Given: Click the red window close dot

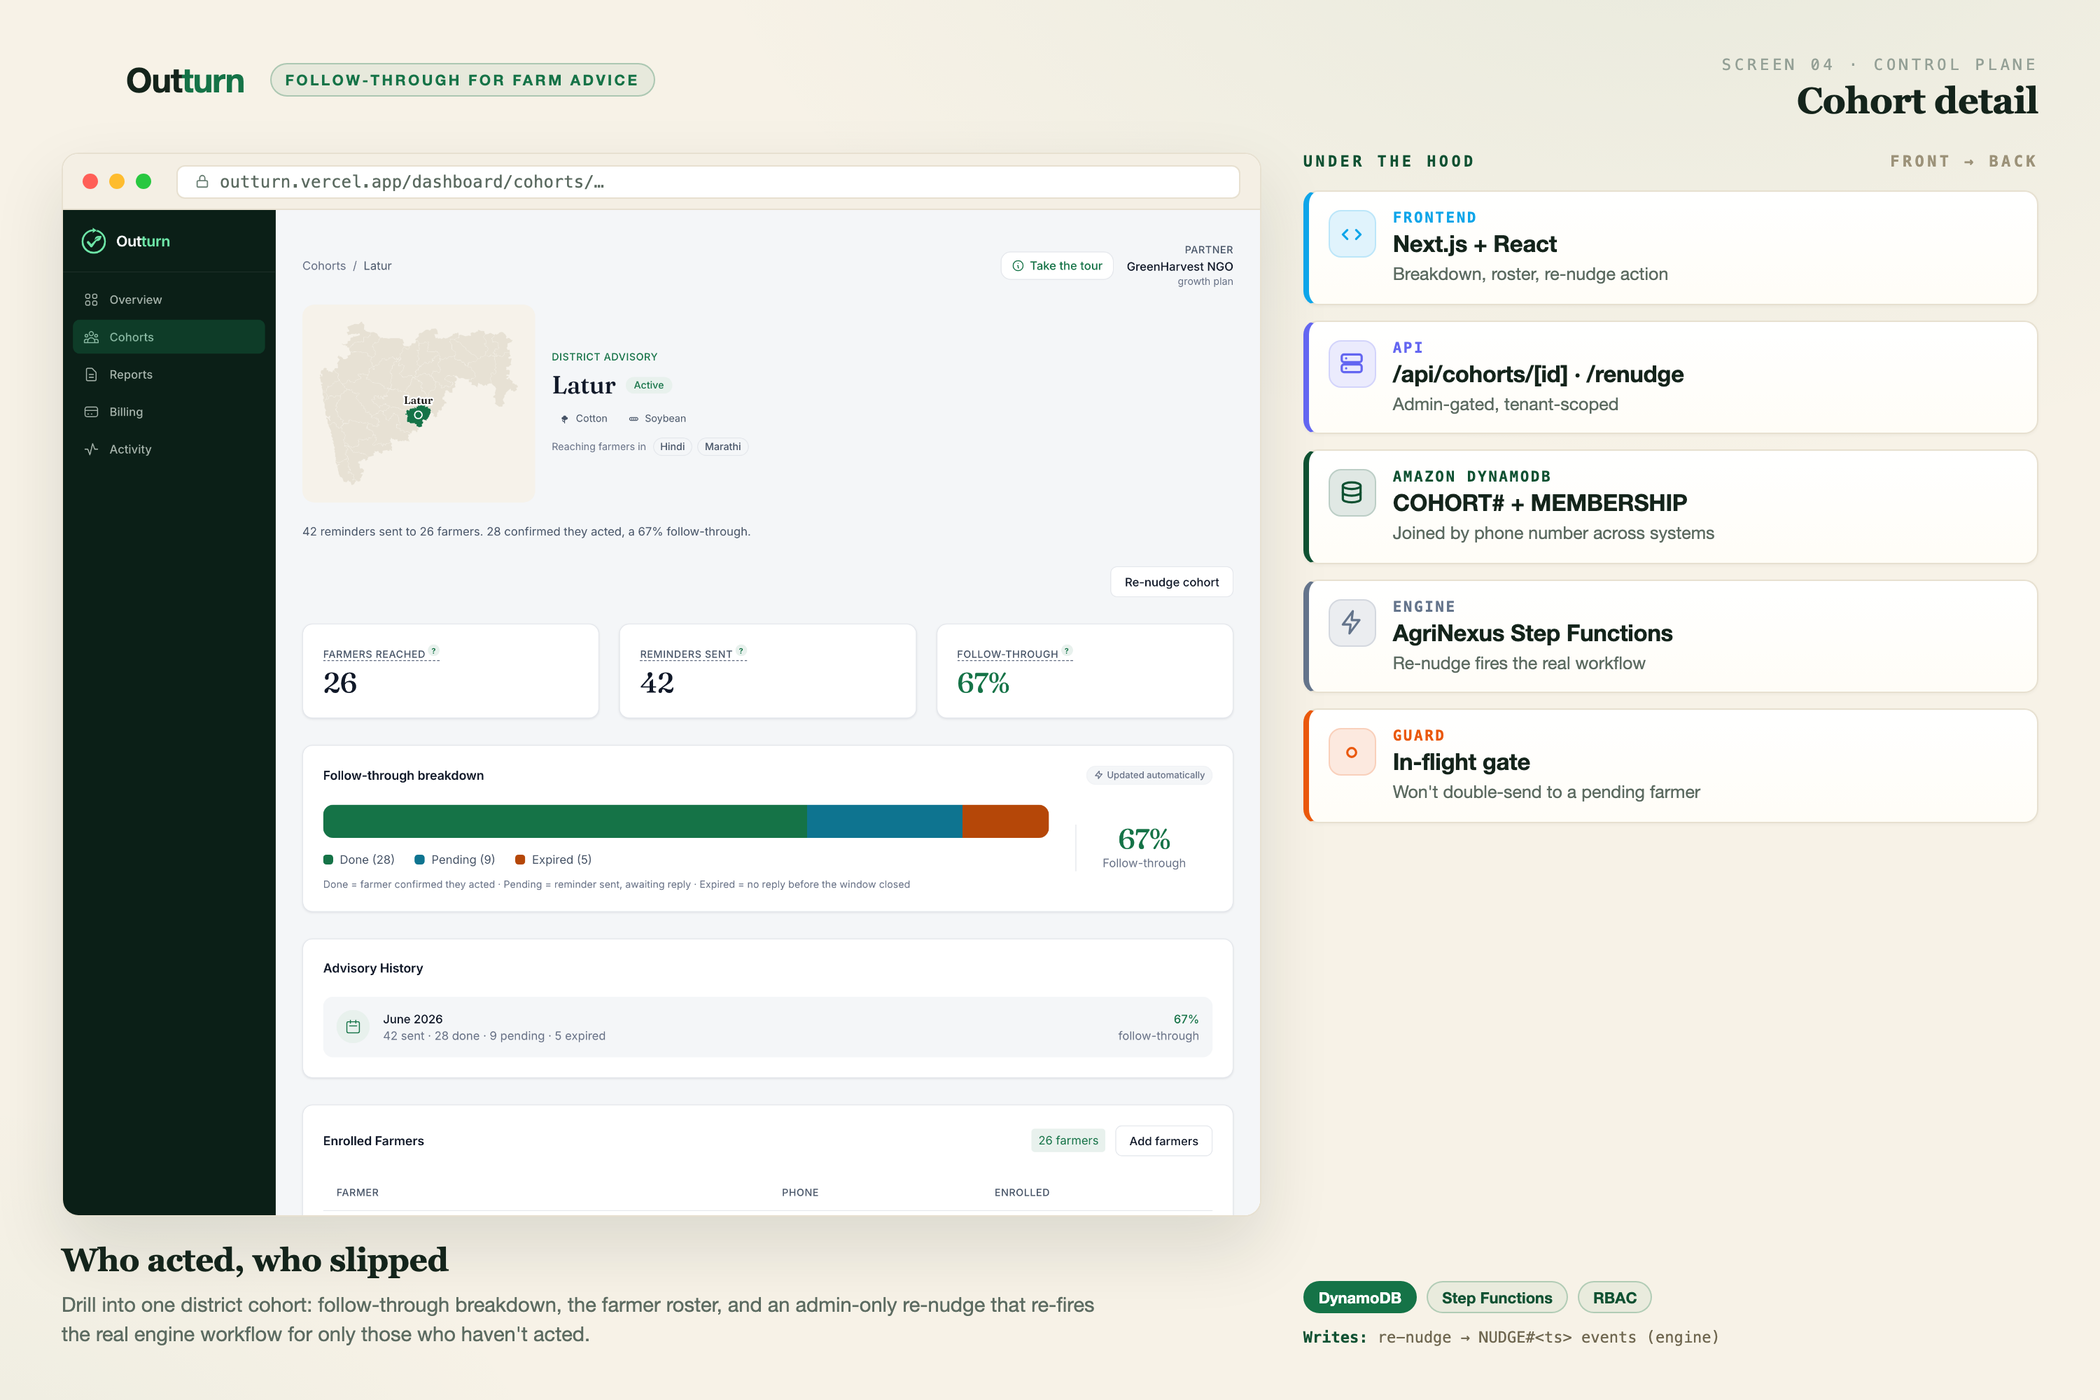Looking at the screenshot, I should (90, 181).
